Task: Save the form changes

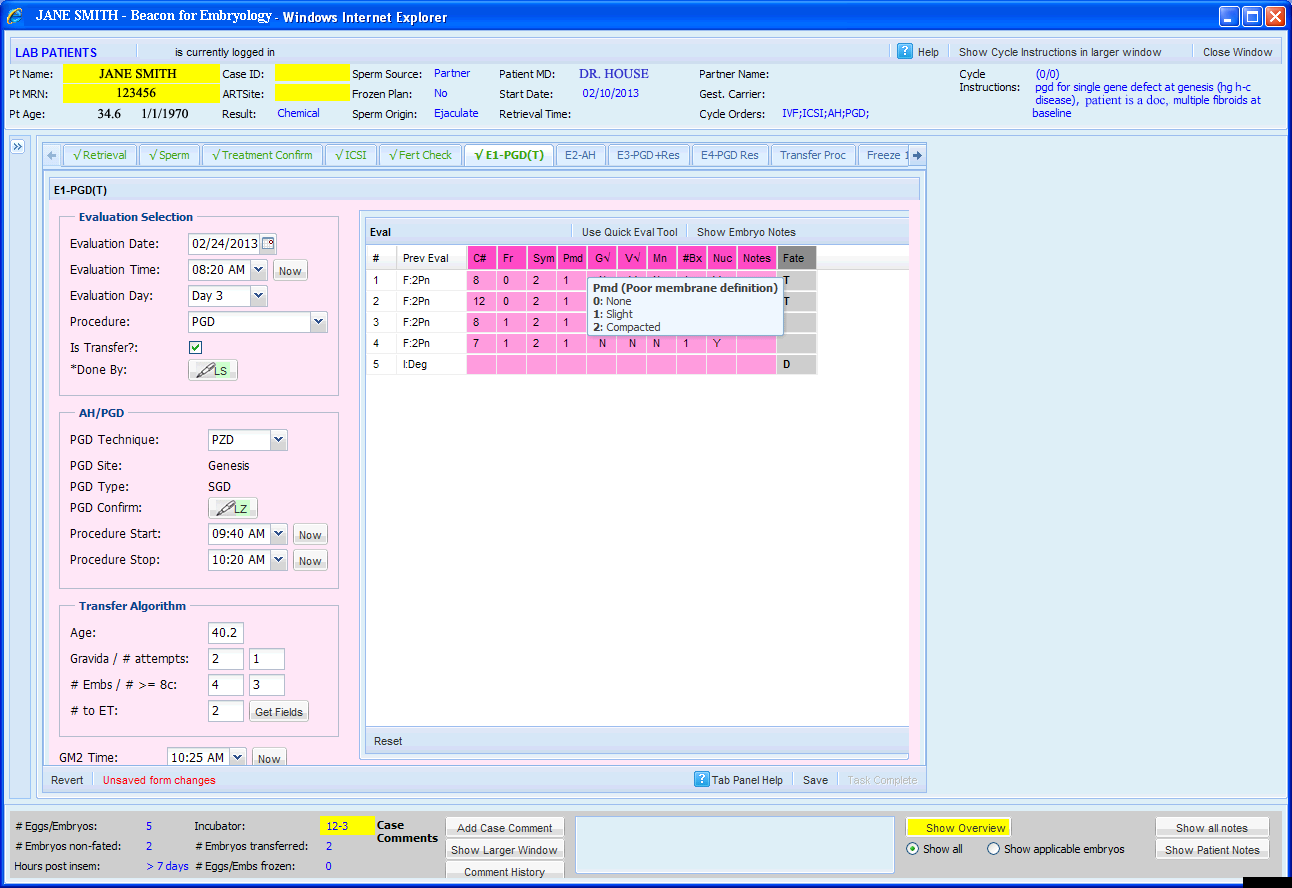Action: 815,779
